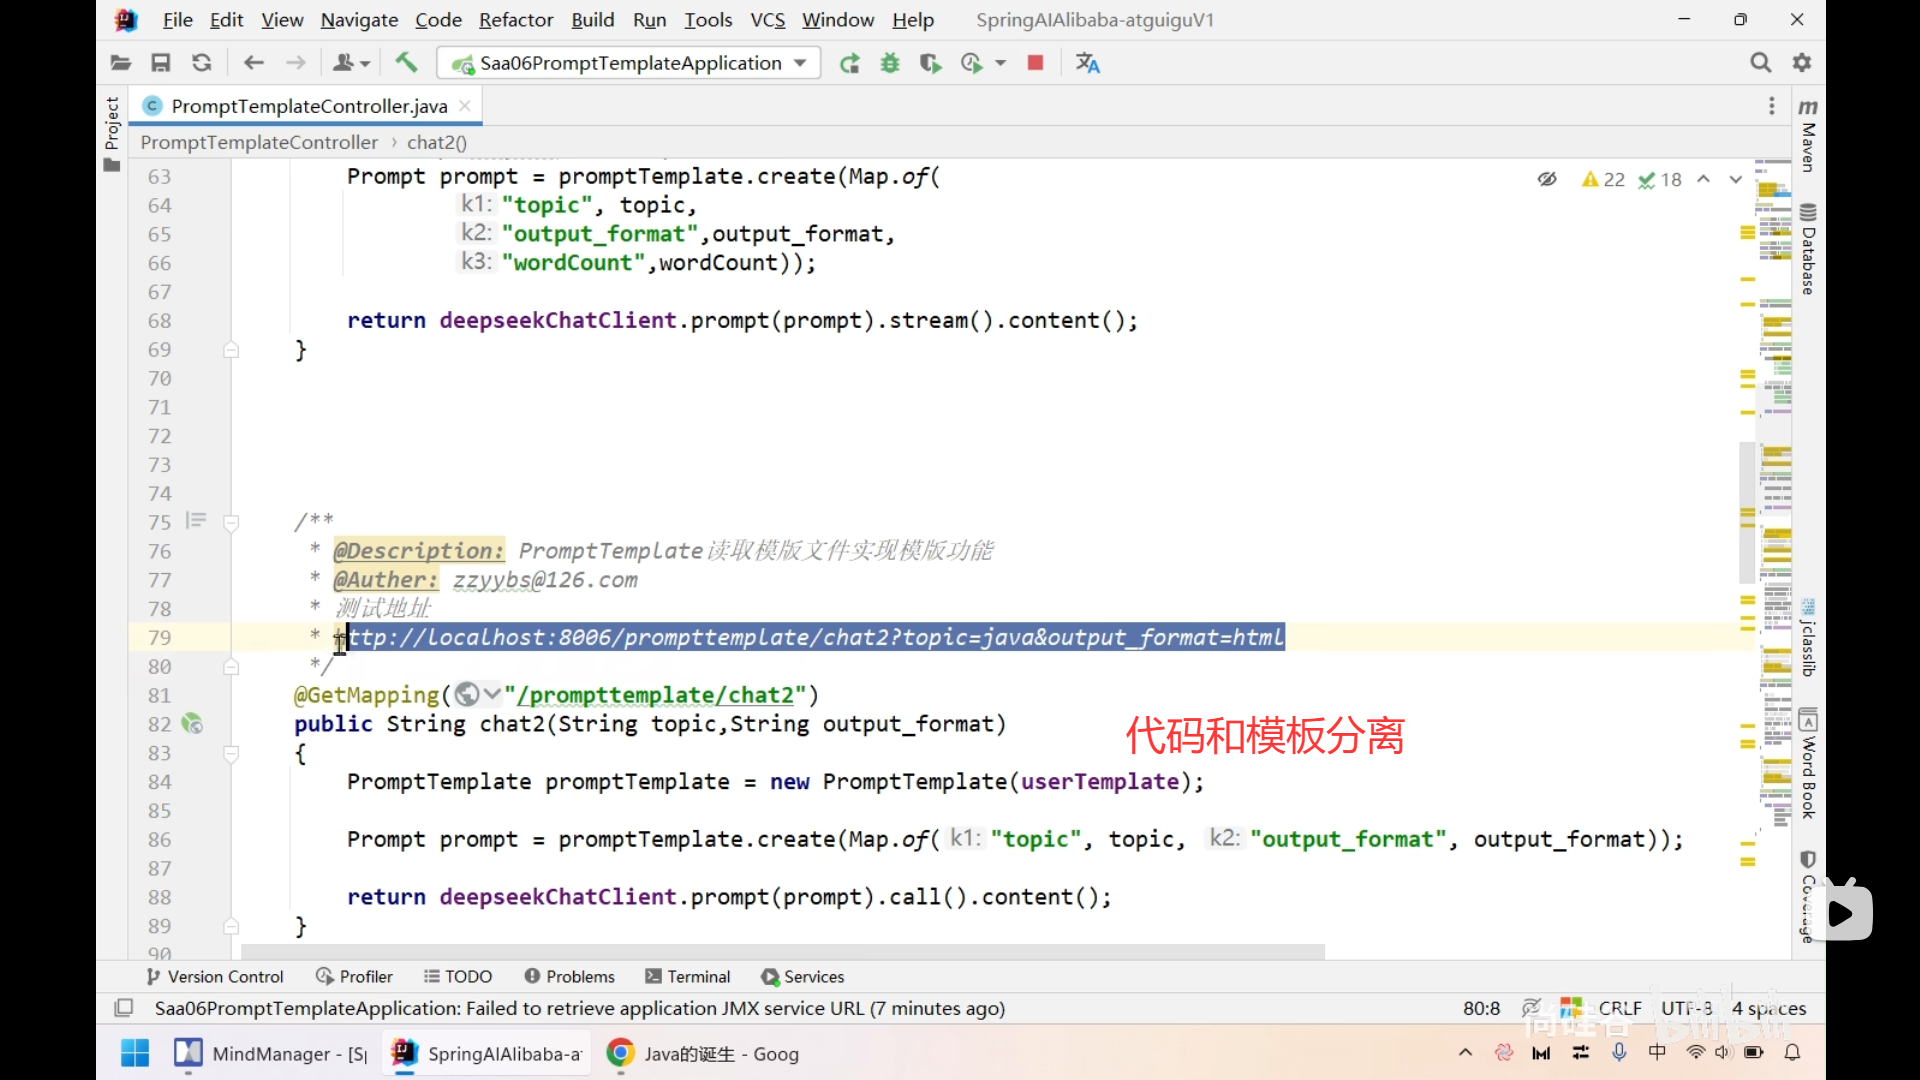This screenshot has height=1080, width=1920.
Task: Click the Sync/Reload refresh icon
Action: pyautogui.click(x=201, y=63)
